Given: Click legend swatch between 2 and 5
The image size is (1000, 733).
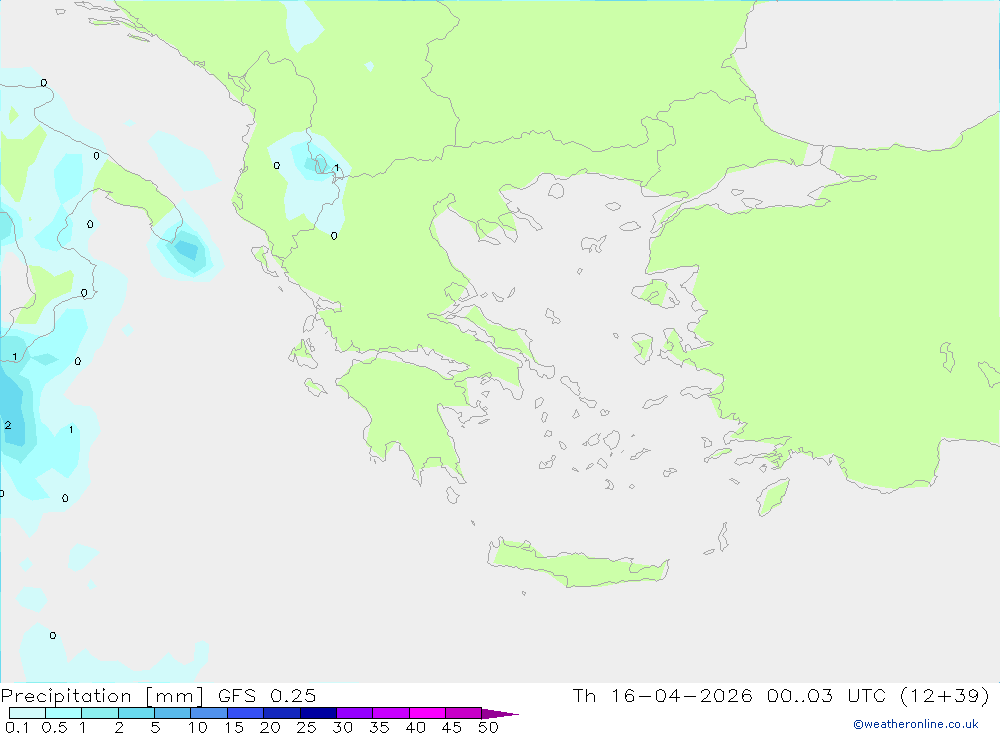Looking at the screenshot, I should click(136, 713).
